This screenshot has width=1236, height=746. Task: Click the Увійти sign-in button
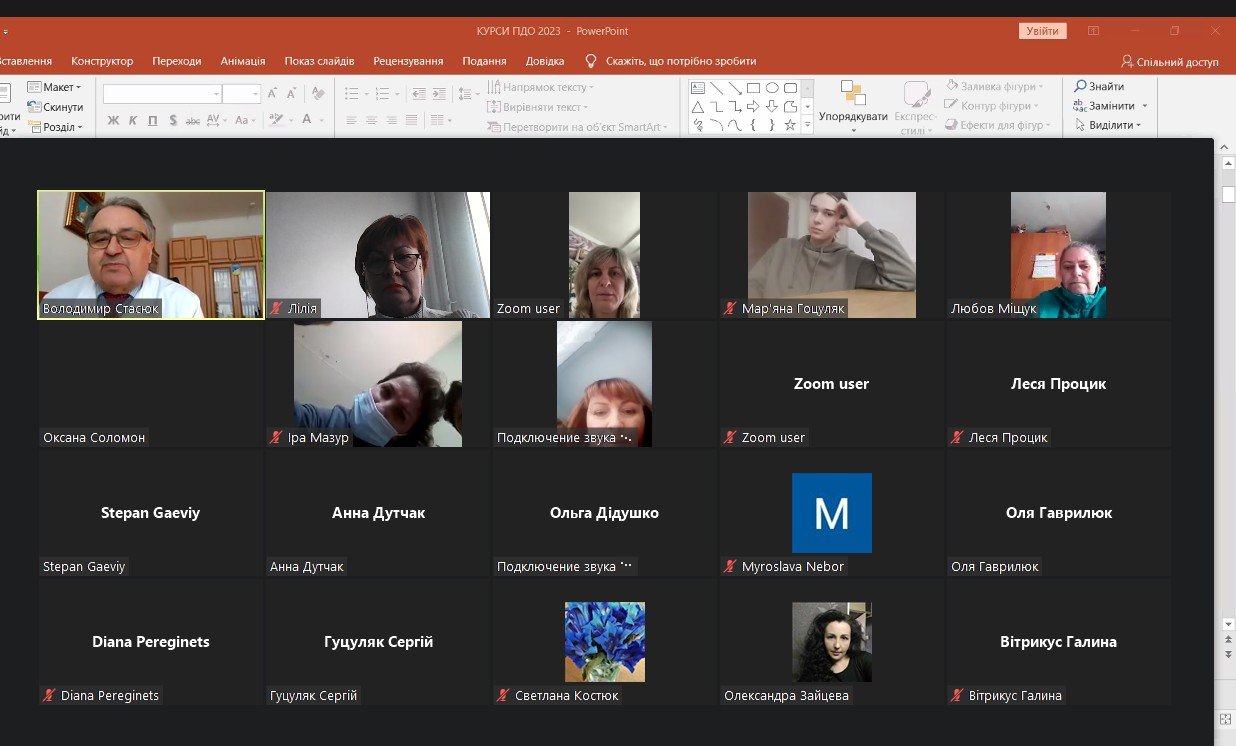click(x=1042, y=31)
